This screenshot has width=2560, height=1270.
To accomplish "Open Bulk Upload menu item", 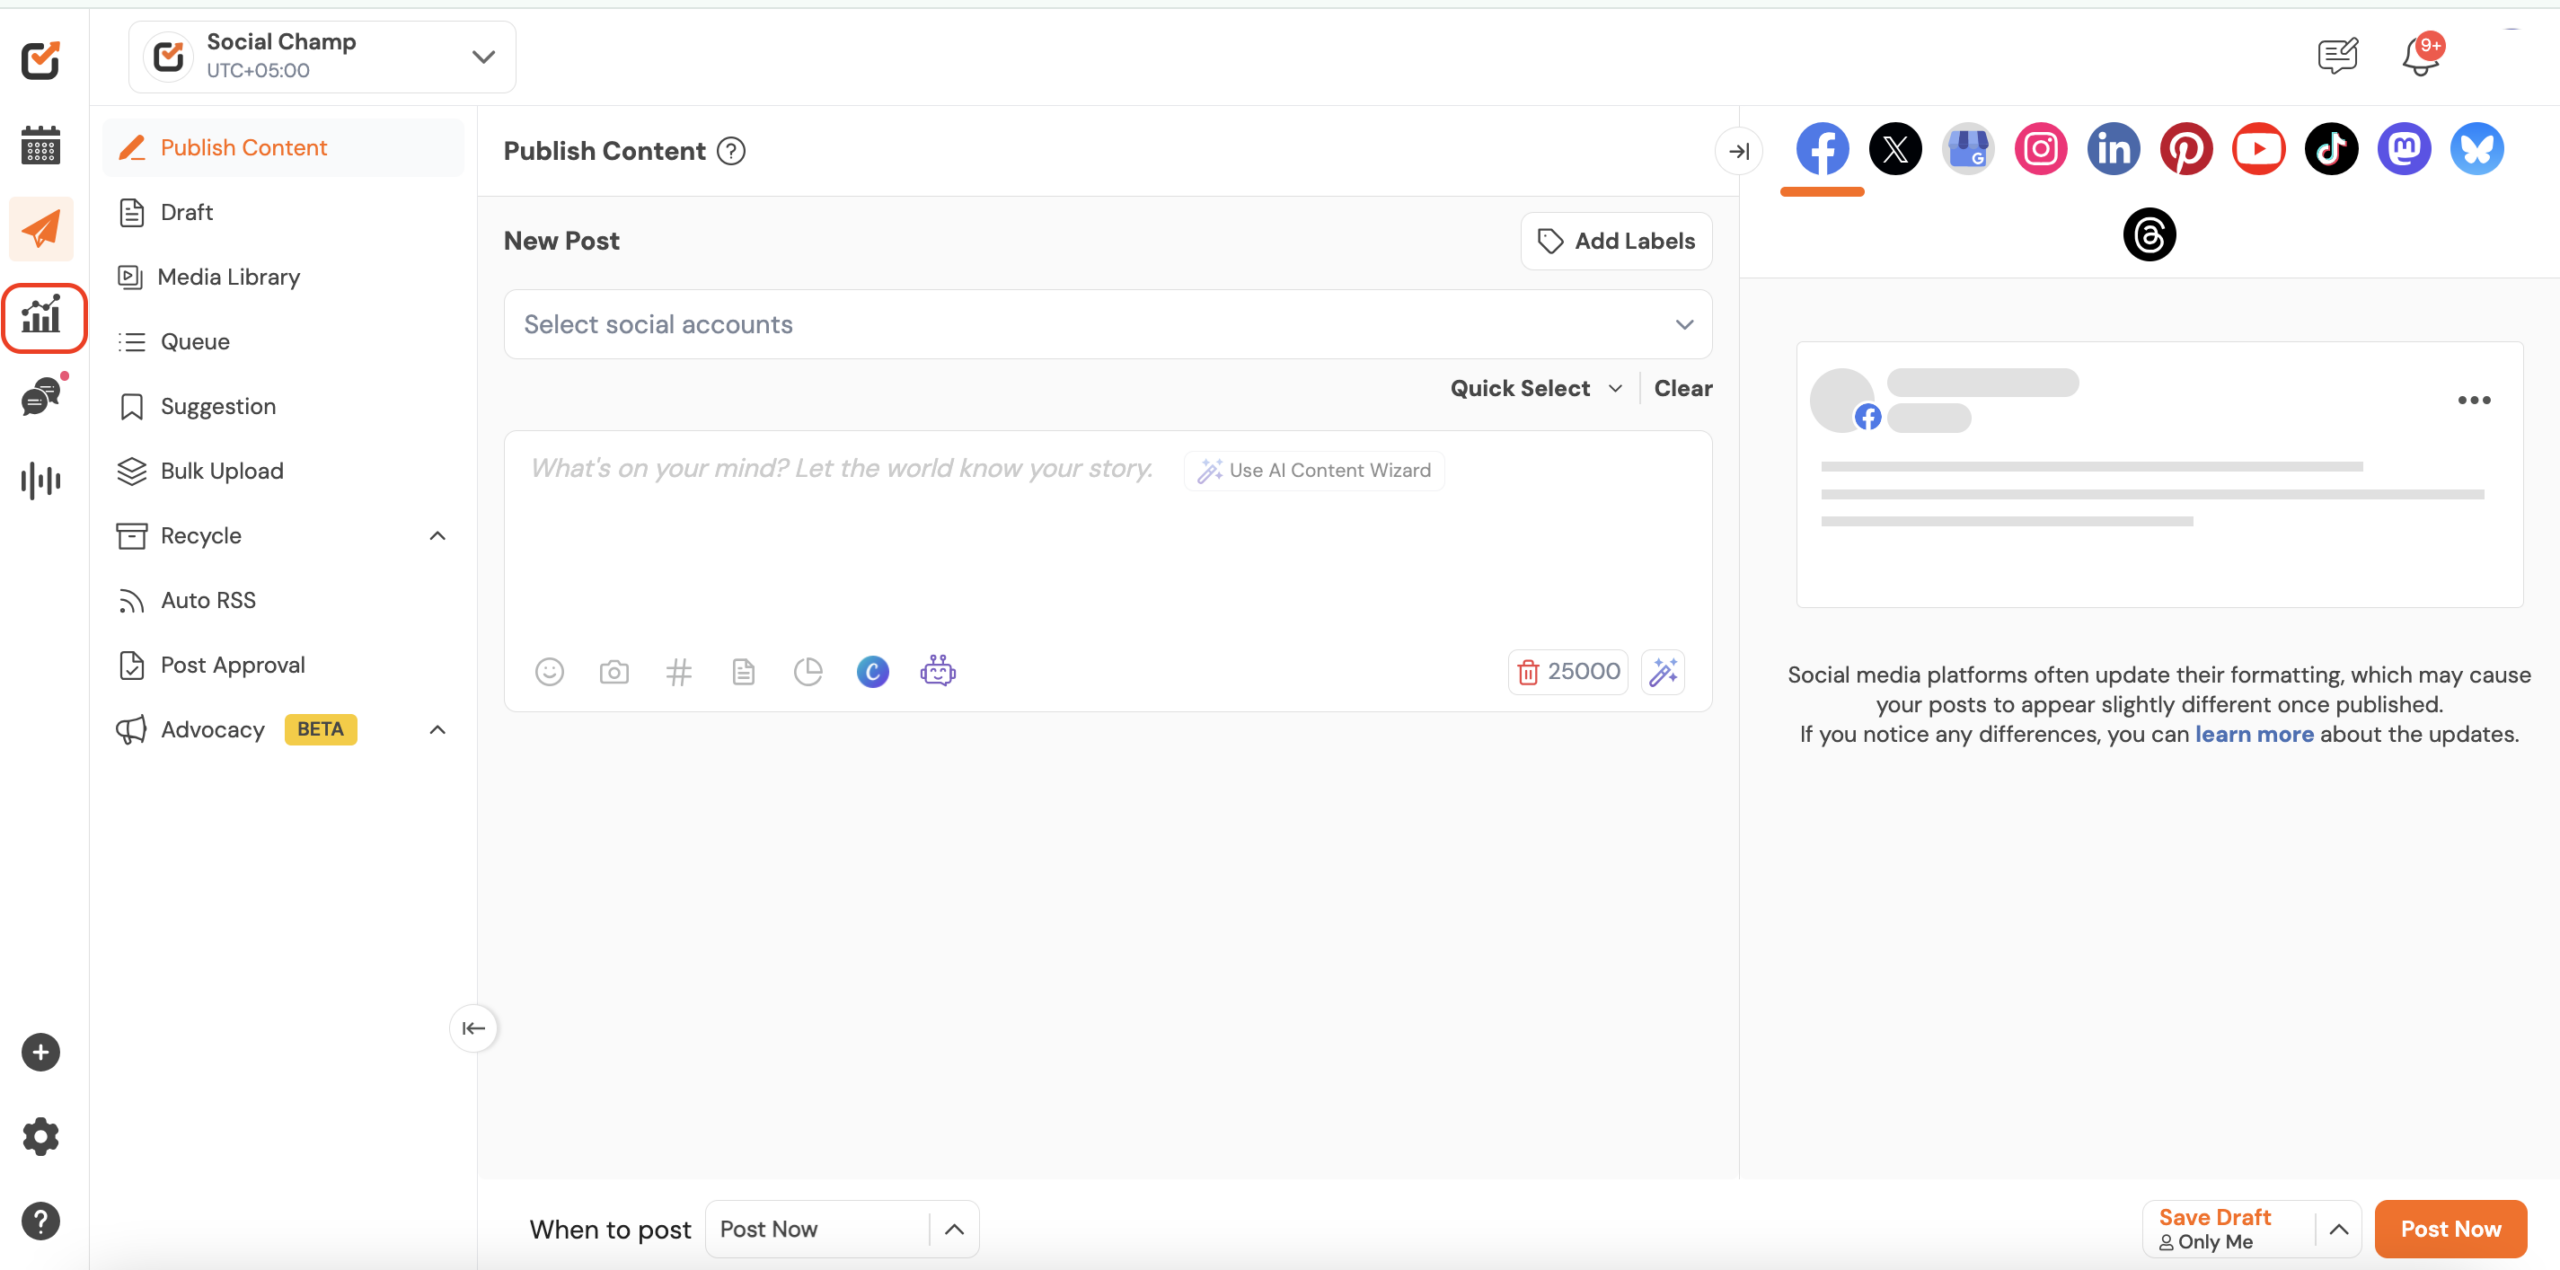I will click(222, 471).
